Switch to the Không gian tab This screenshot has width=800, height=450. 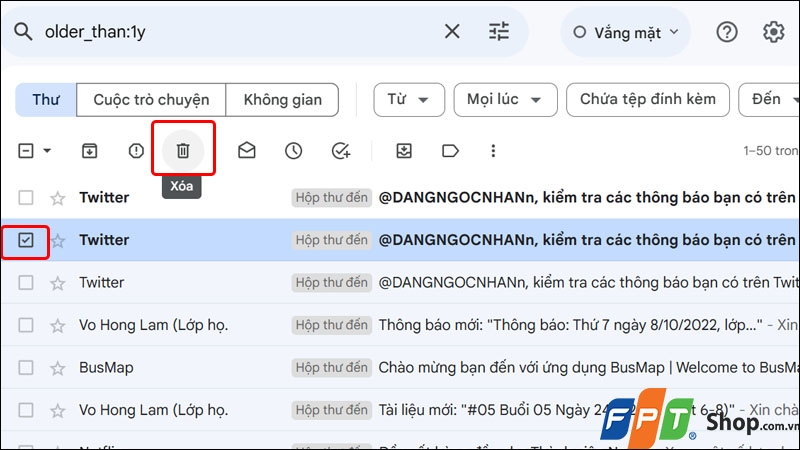pyautogui.click(x=282, y=100)
